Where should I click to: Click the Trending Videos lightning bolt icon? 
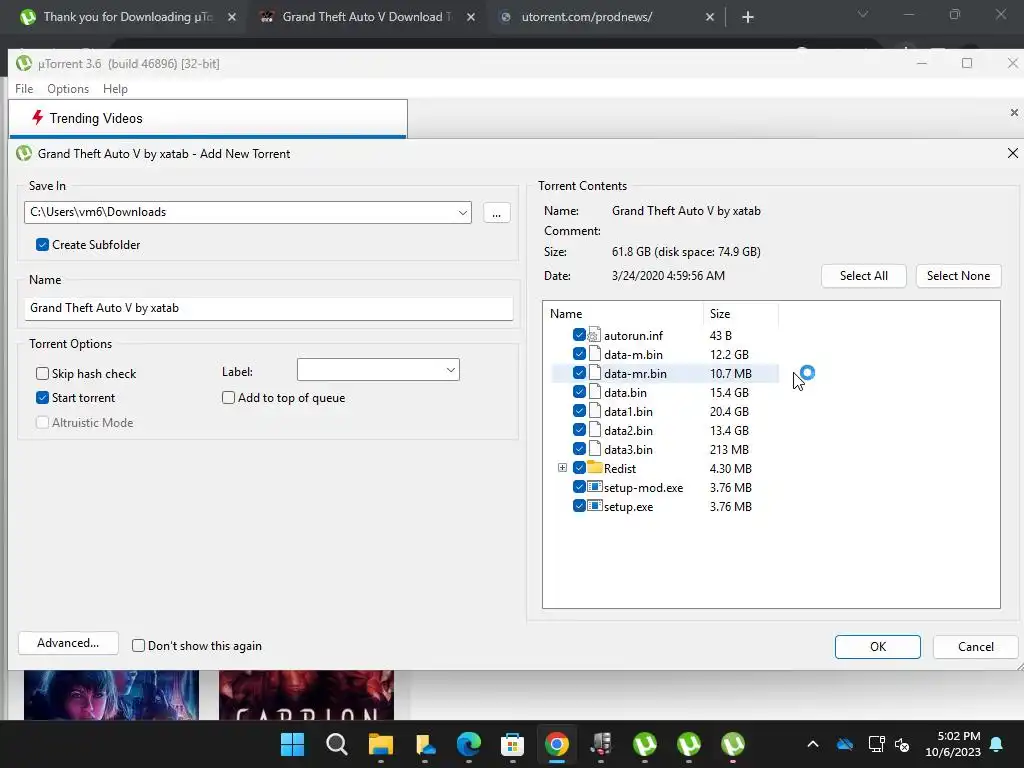coord(37,118)
